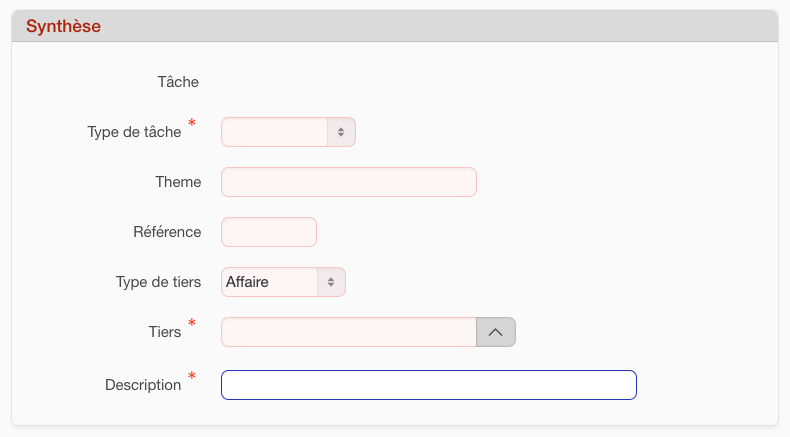Click the Tiers field label
The height and width of the screenshot is (437, 790).
[164, 332]
